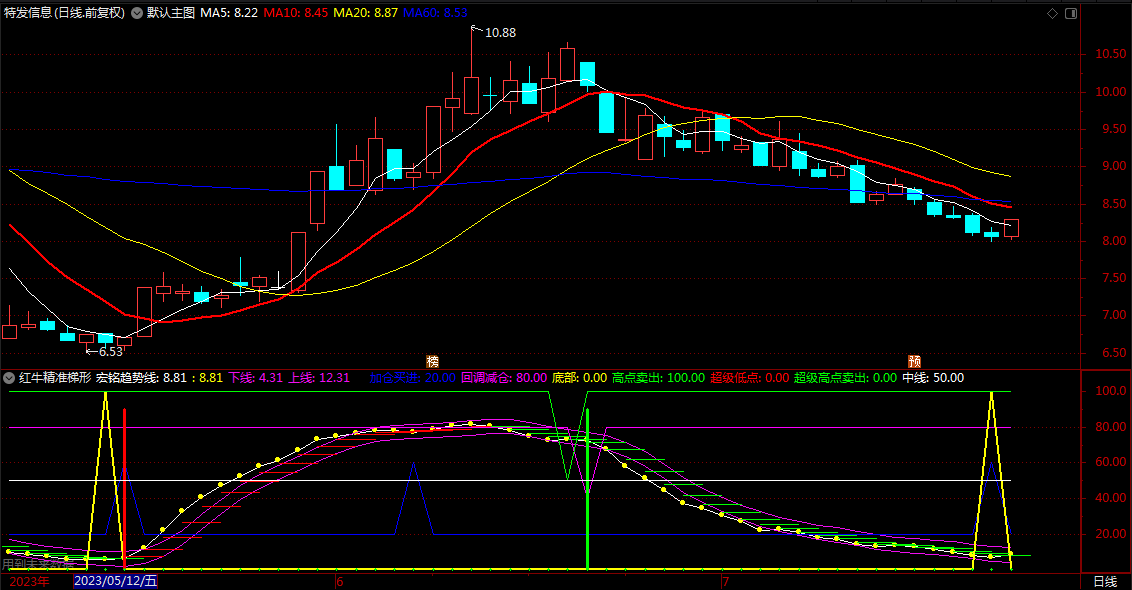The width and height of the screenshot is (1132, 590).
Task: Click stock title 特发信息(日线.前复权)
Action: (x=64, y=13)
